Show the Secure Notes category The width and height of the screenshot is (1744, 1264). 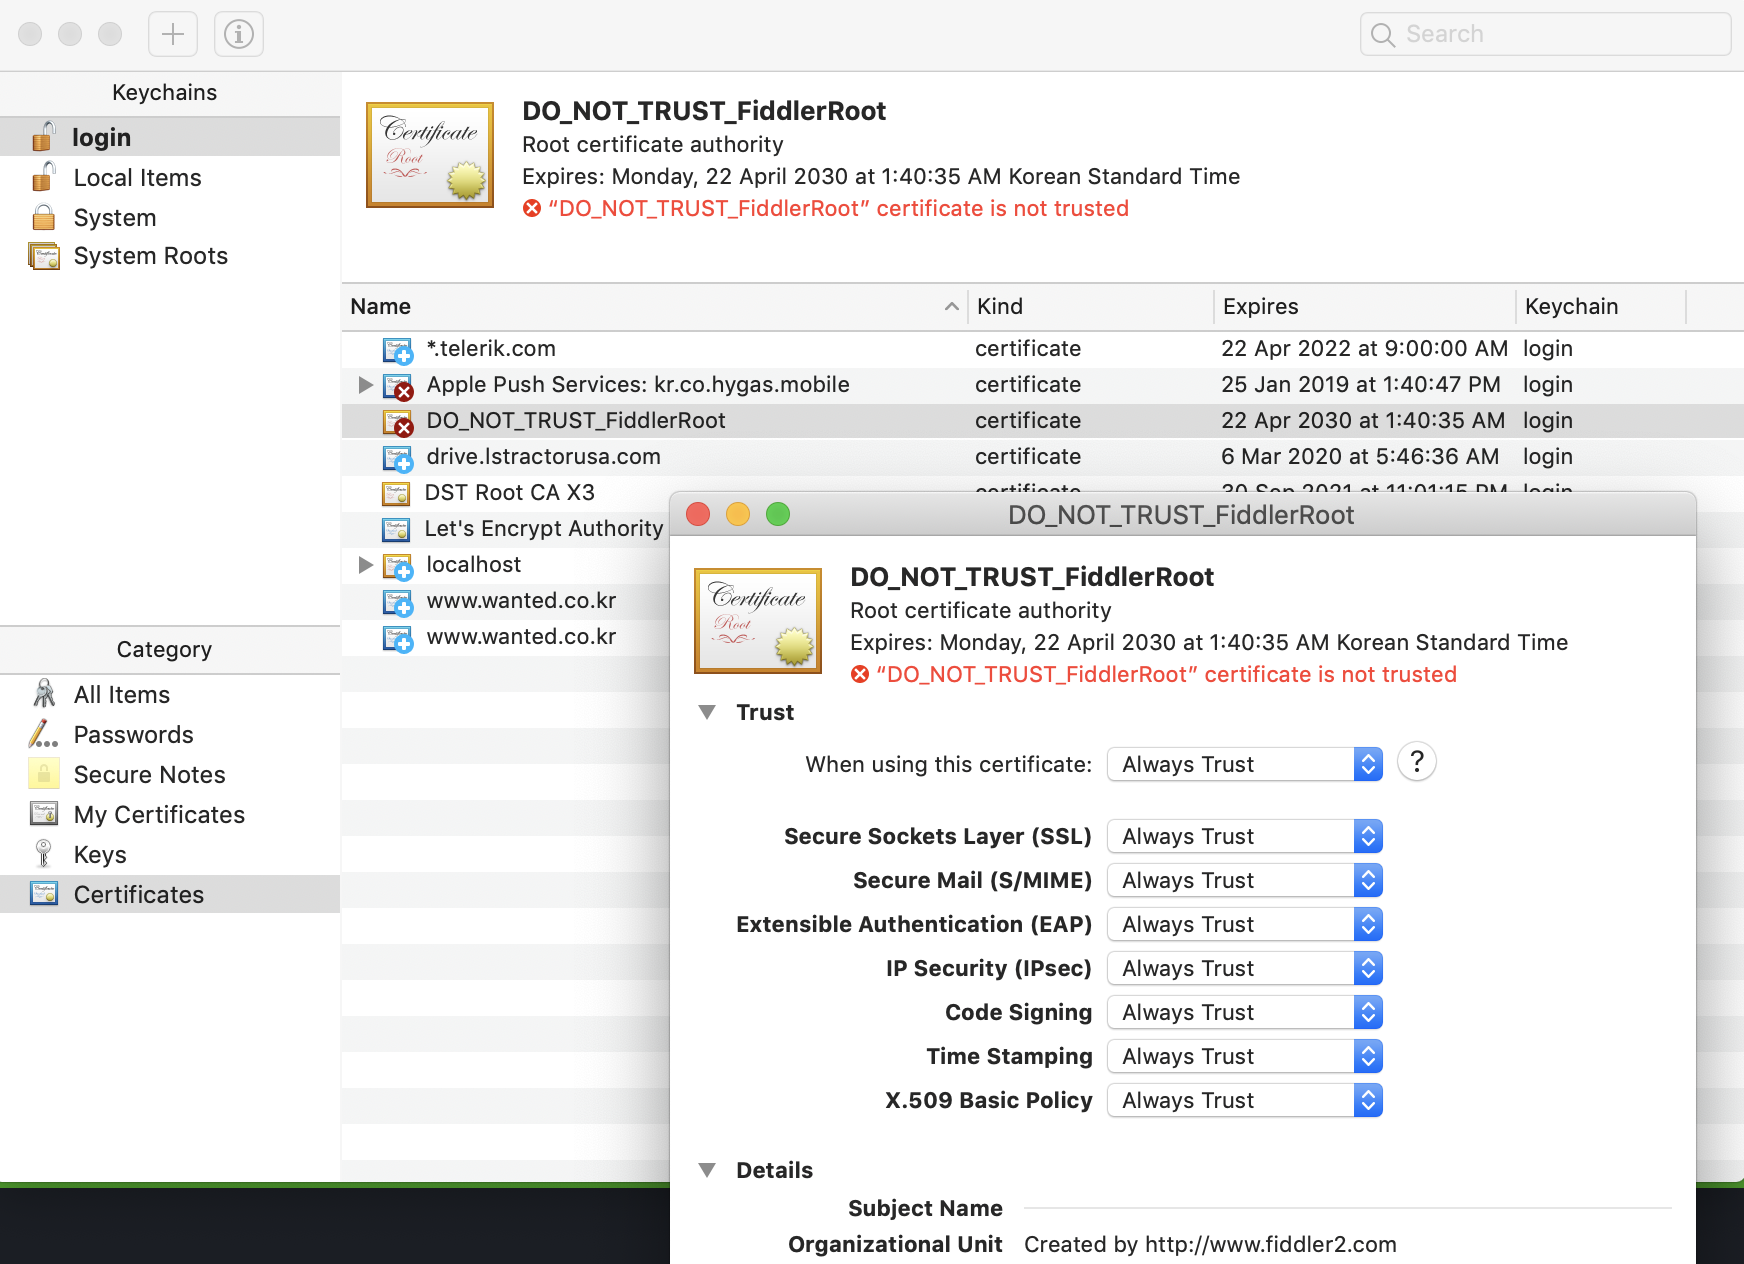coord(170,774)
